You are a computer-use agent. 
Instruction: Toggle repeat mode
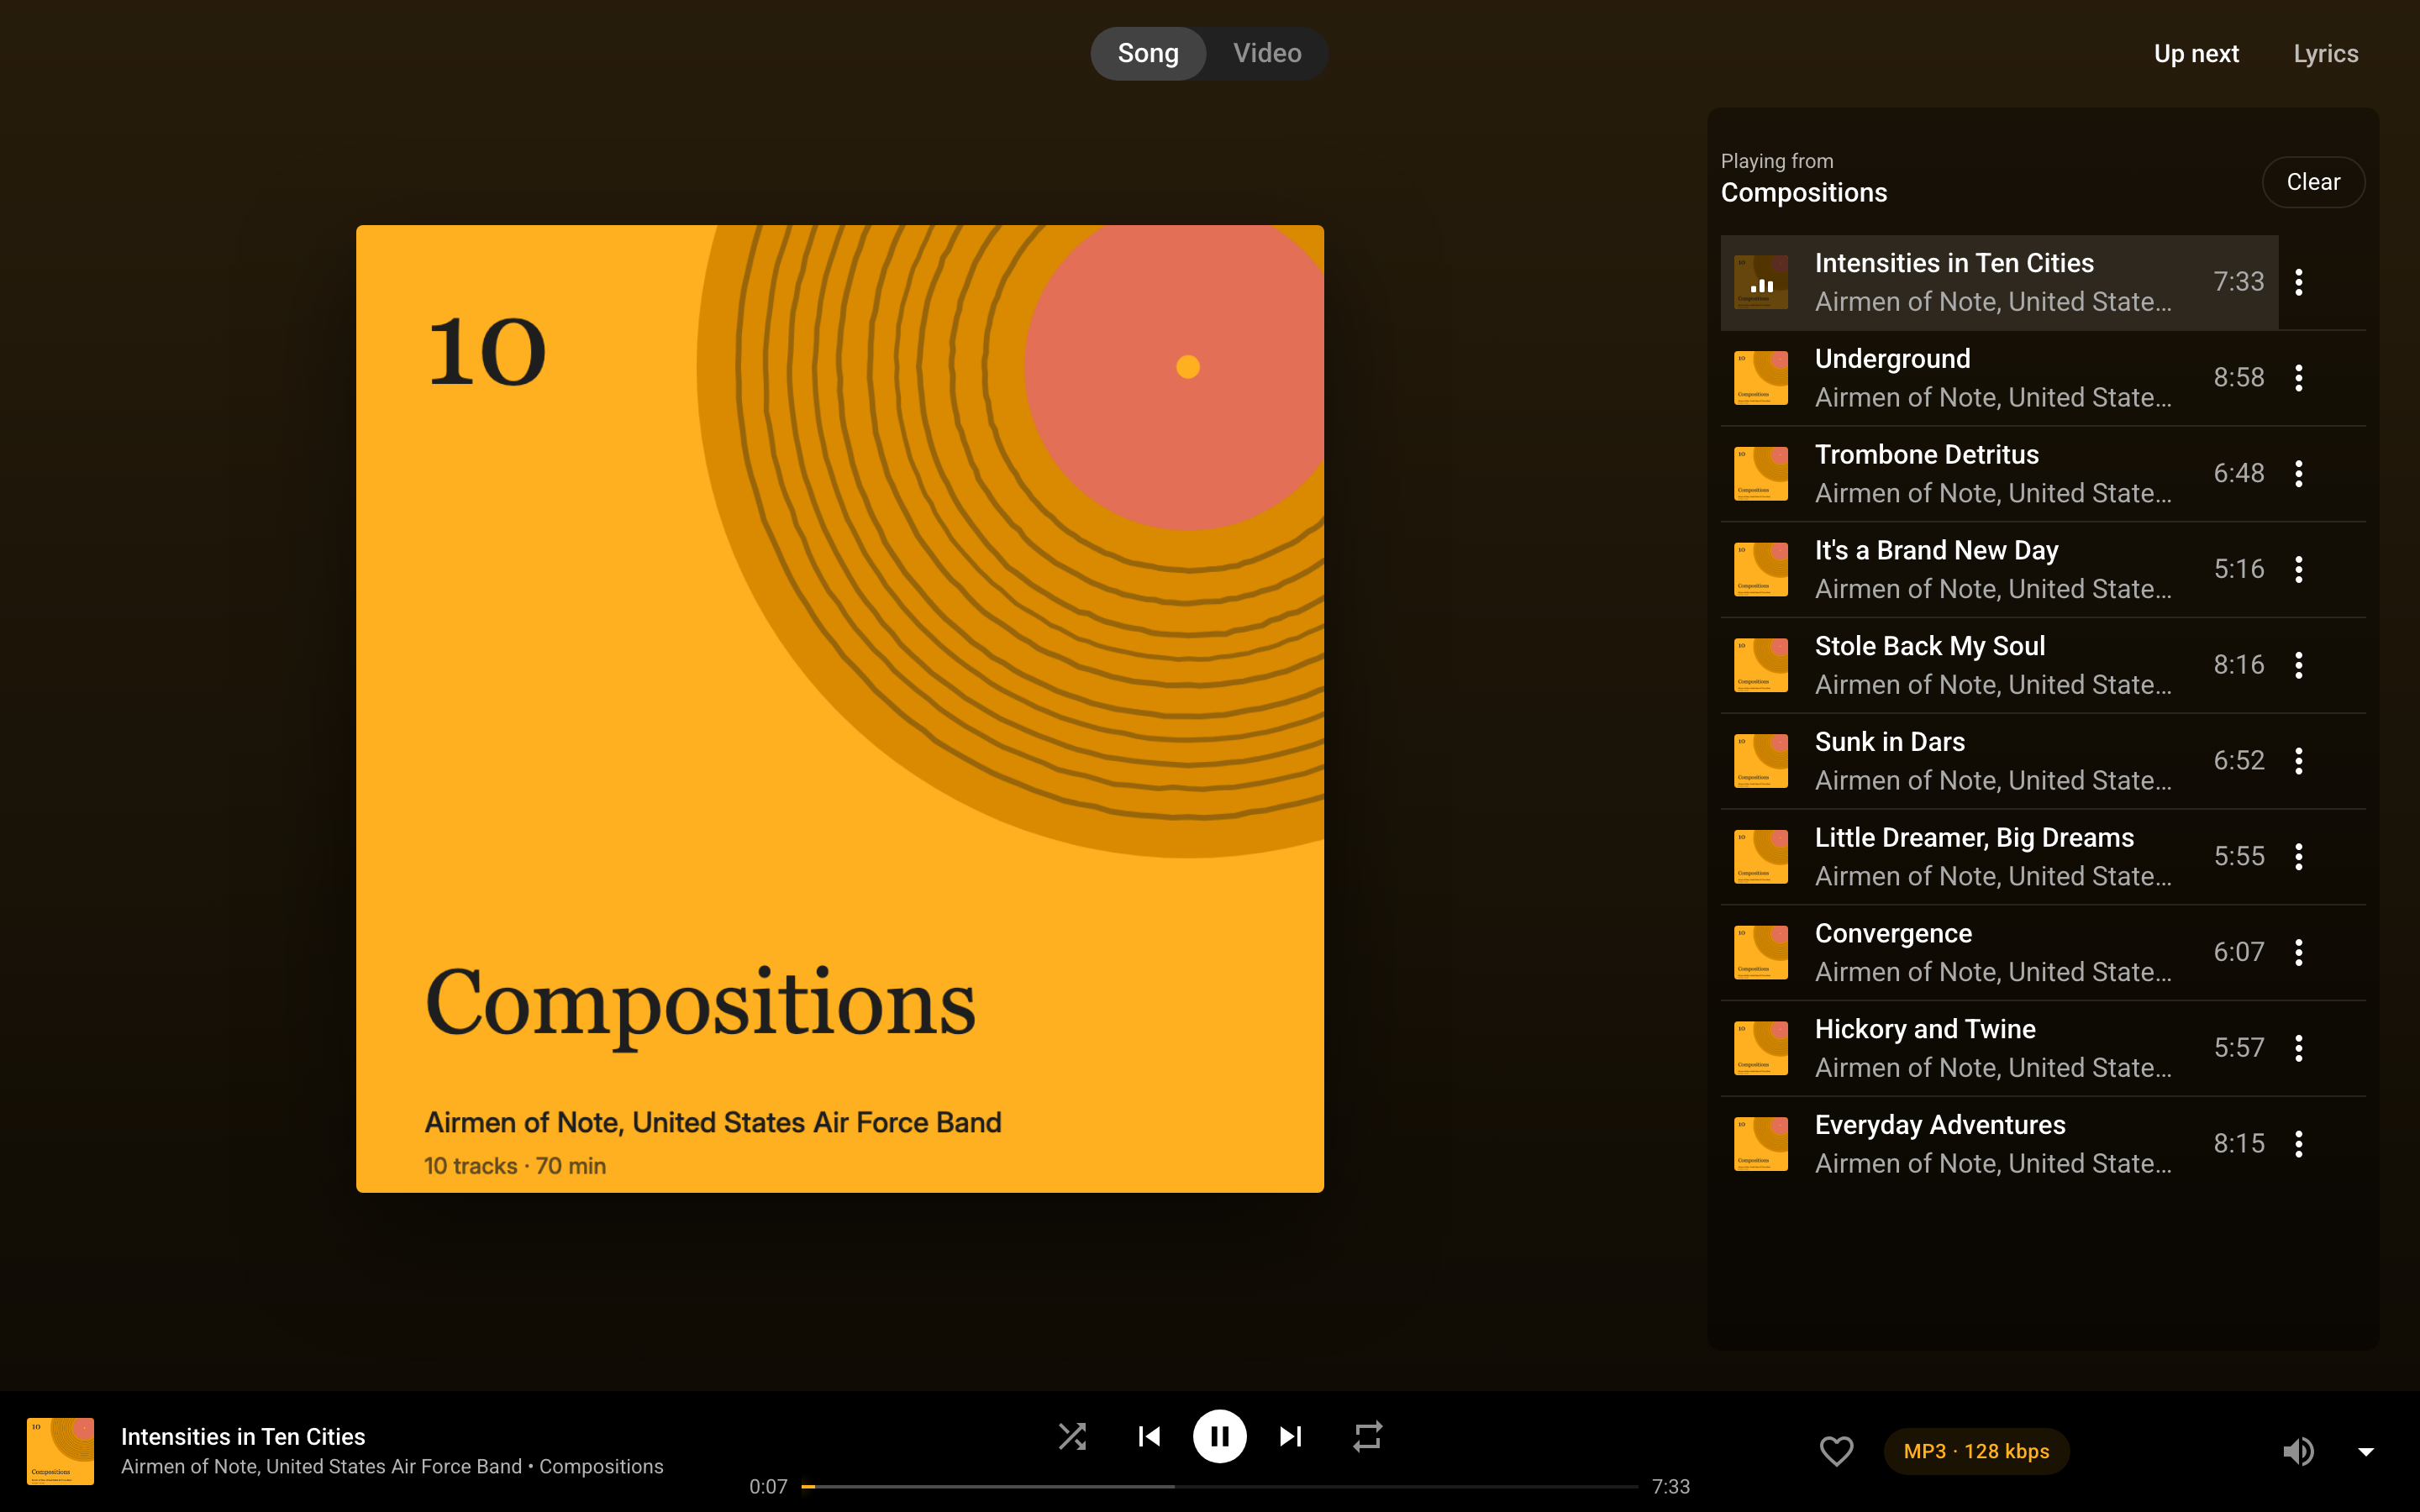point(1368,1437)
